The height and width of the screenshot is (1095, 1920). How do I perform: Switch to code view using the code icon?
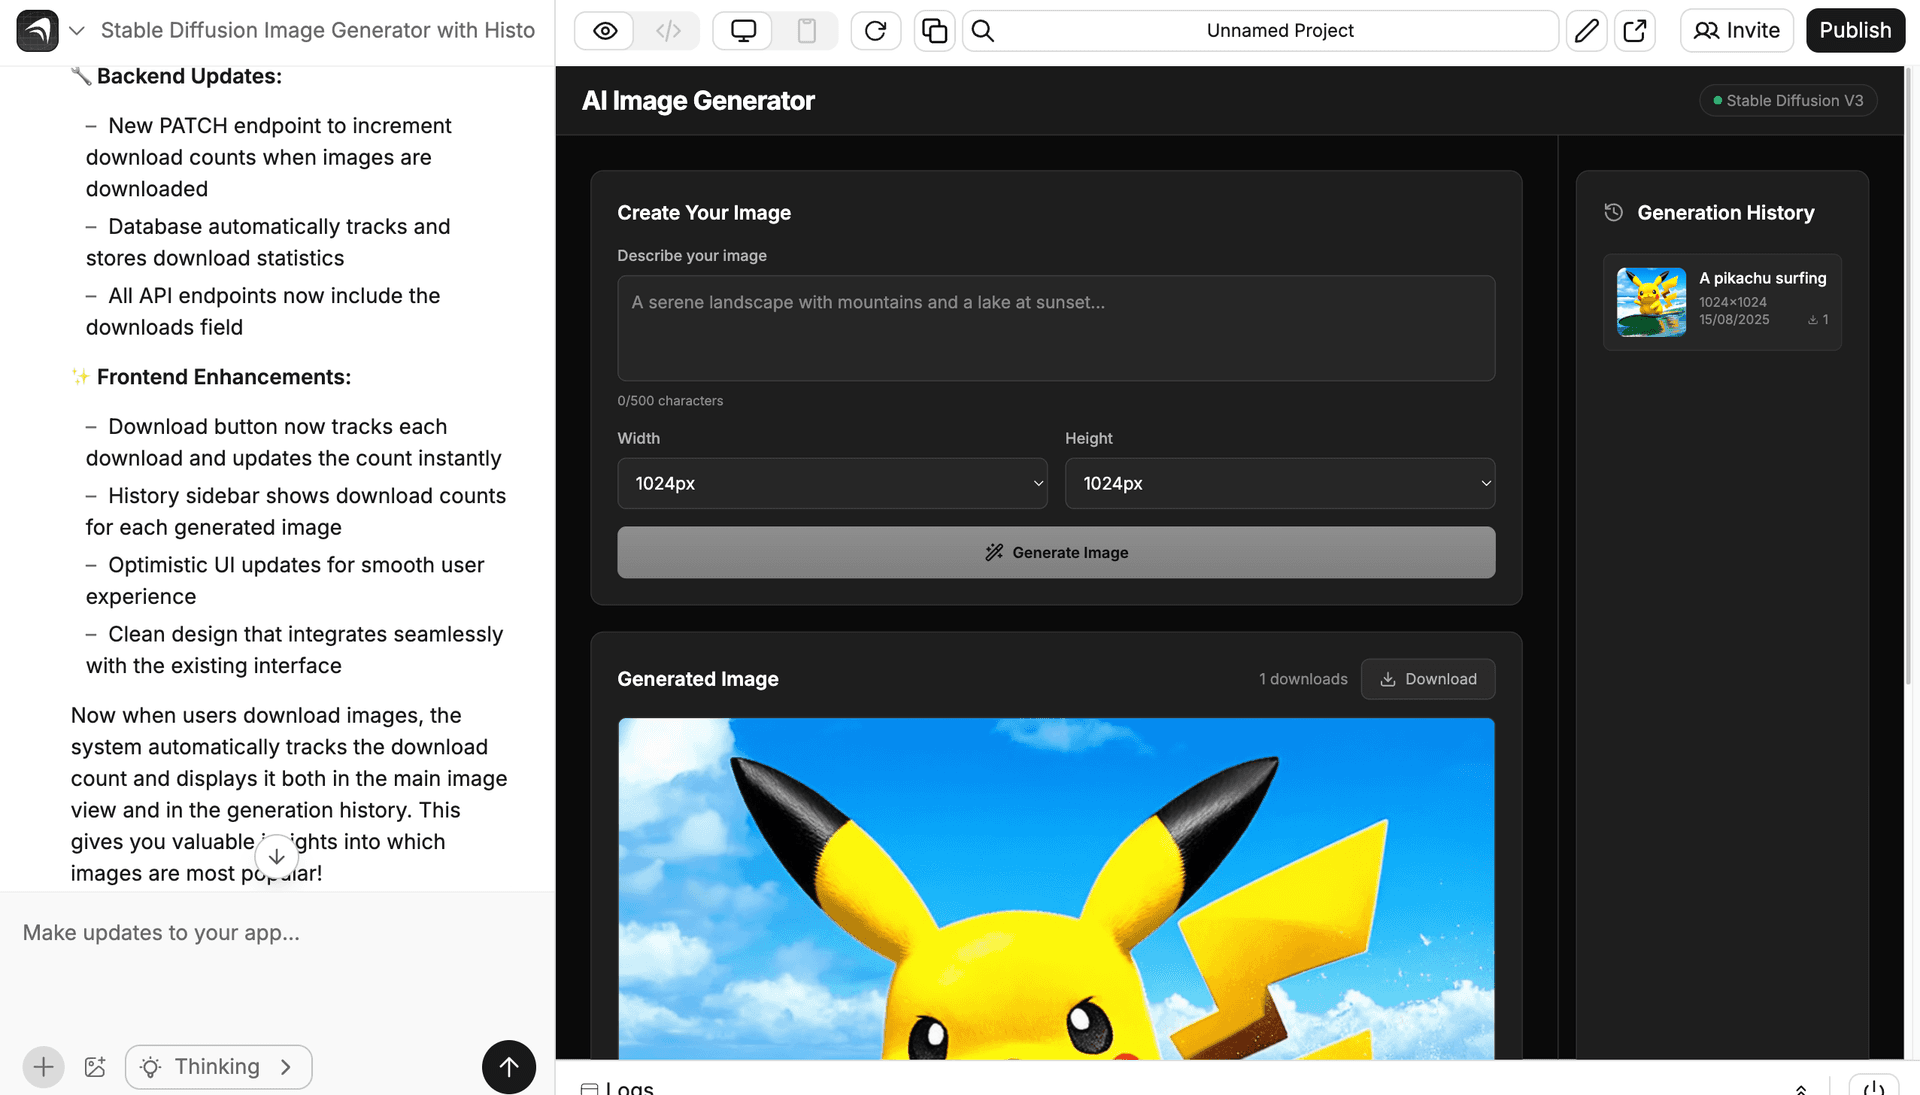[x=667, y=30]
